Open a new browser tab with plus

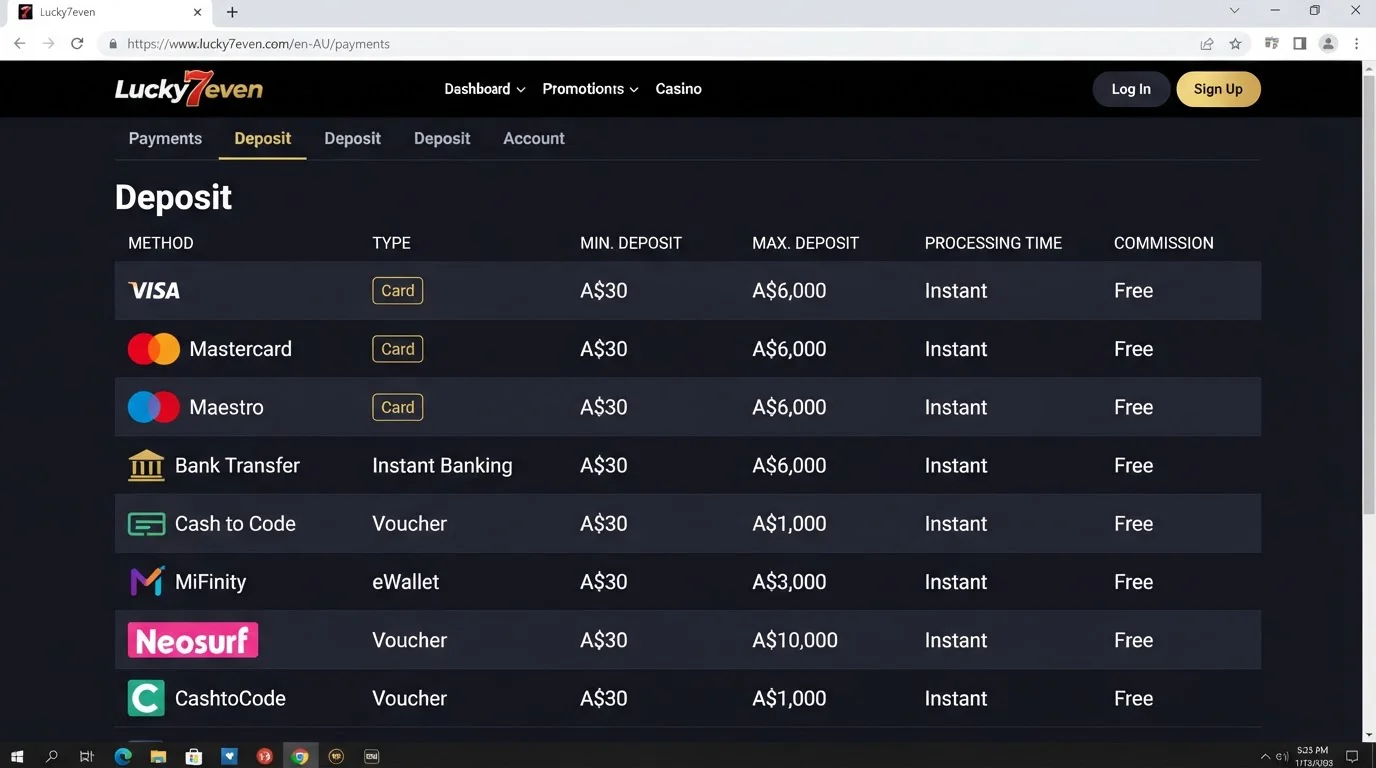point(232,12)
